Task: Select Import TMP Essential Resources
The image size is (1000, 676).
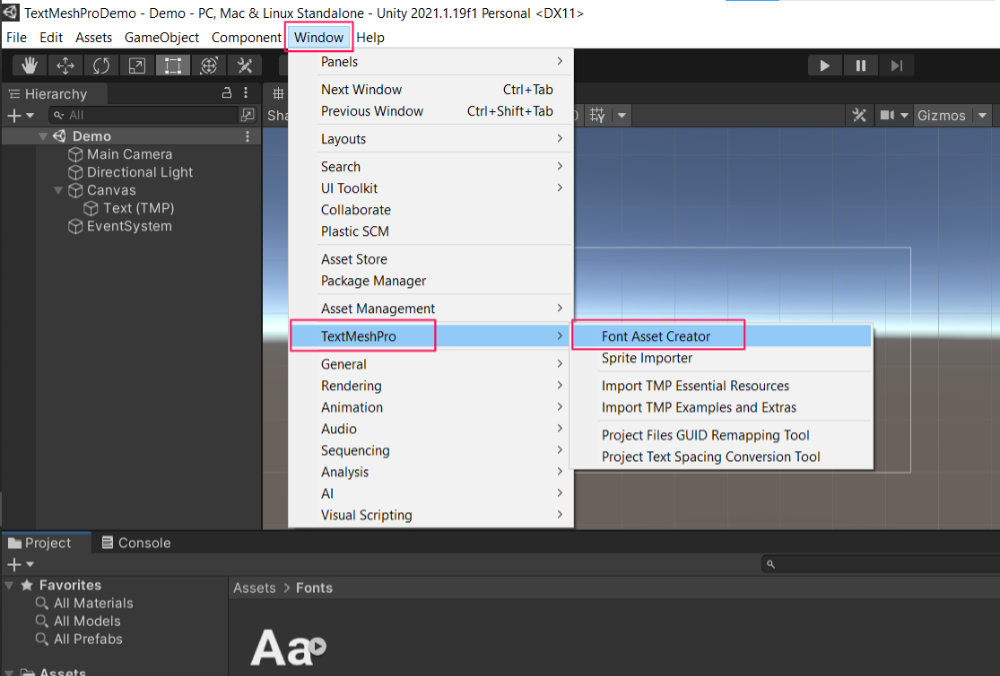Action: pos(721,386)
